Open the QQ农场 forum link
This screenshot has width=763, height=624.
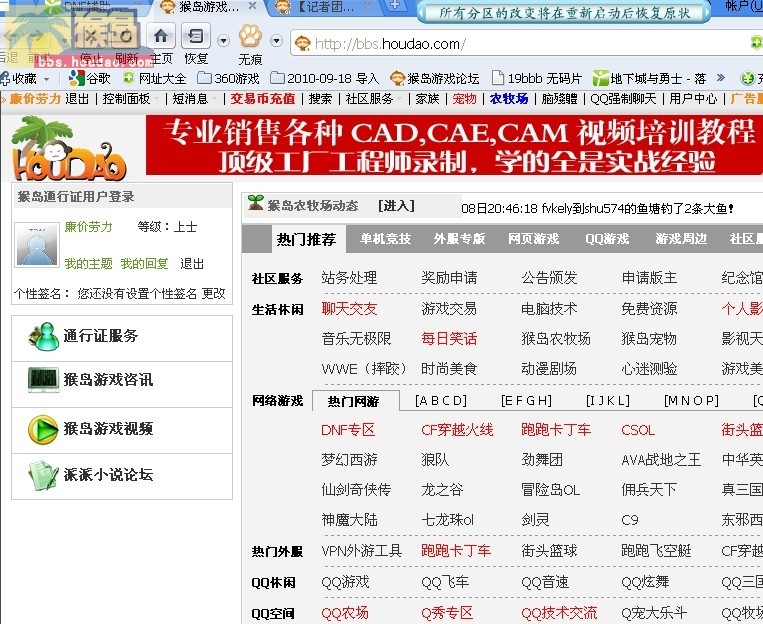(345, 613)
